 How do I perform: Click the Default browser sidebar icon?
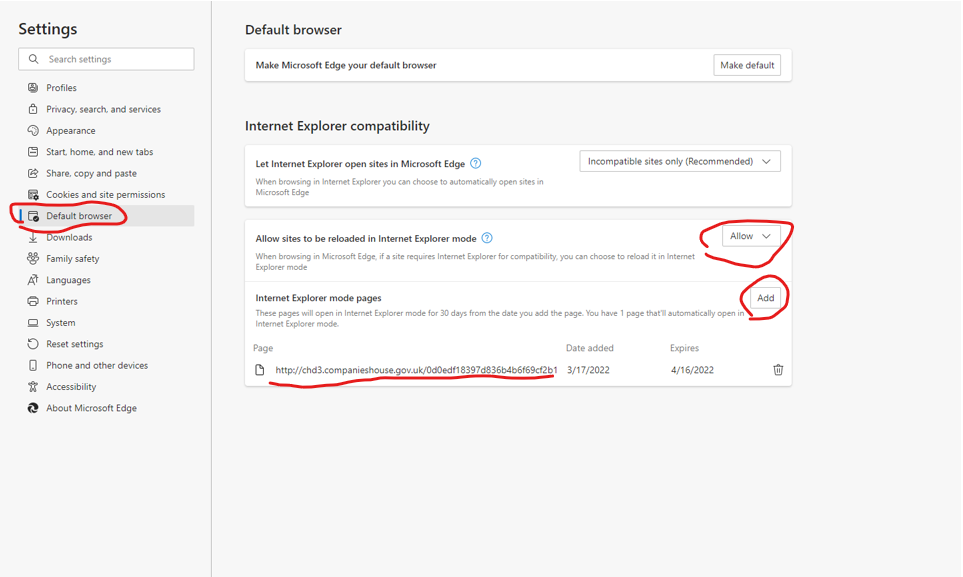(33, 216)
